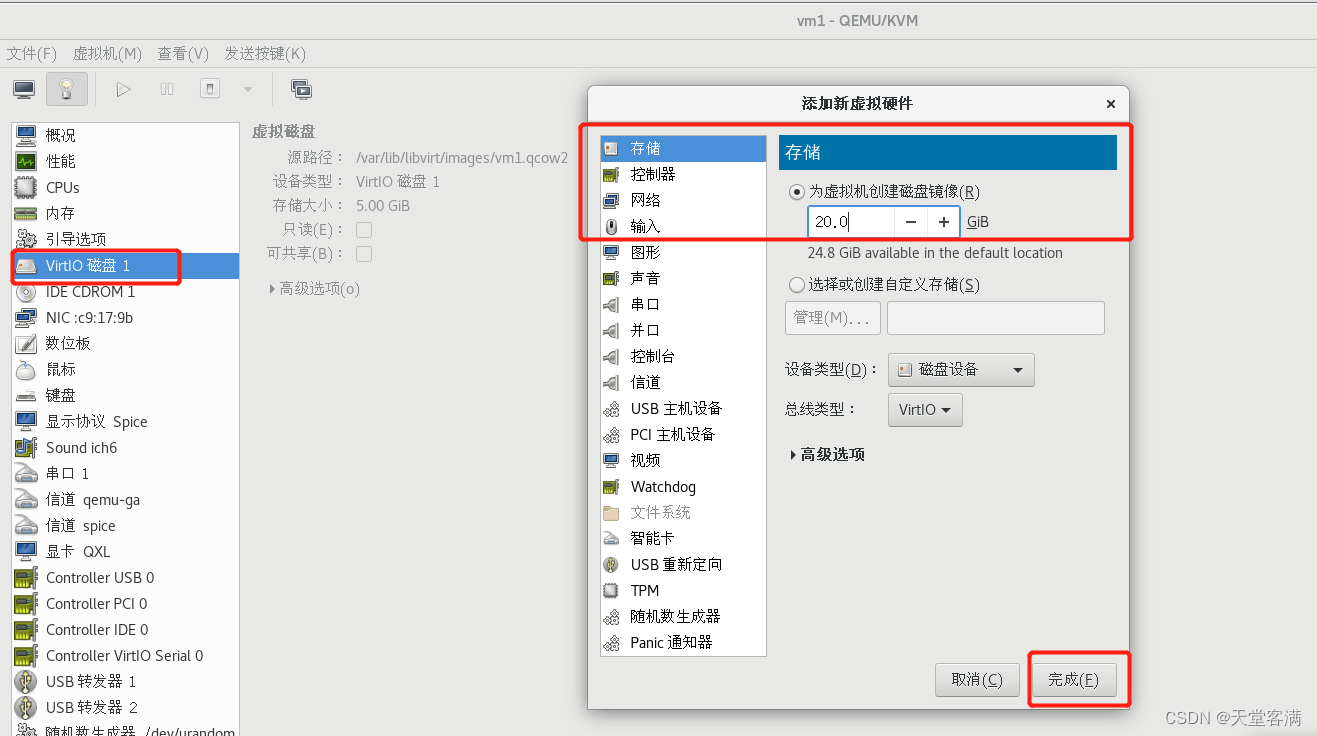Select 引导选项 in the hardware list

(125, 239)
